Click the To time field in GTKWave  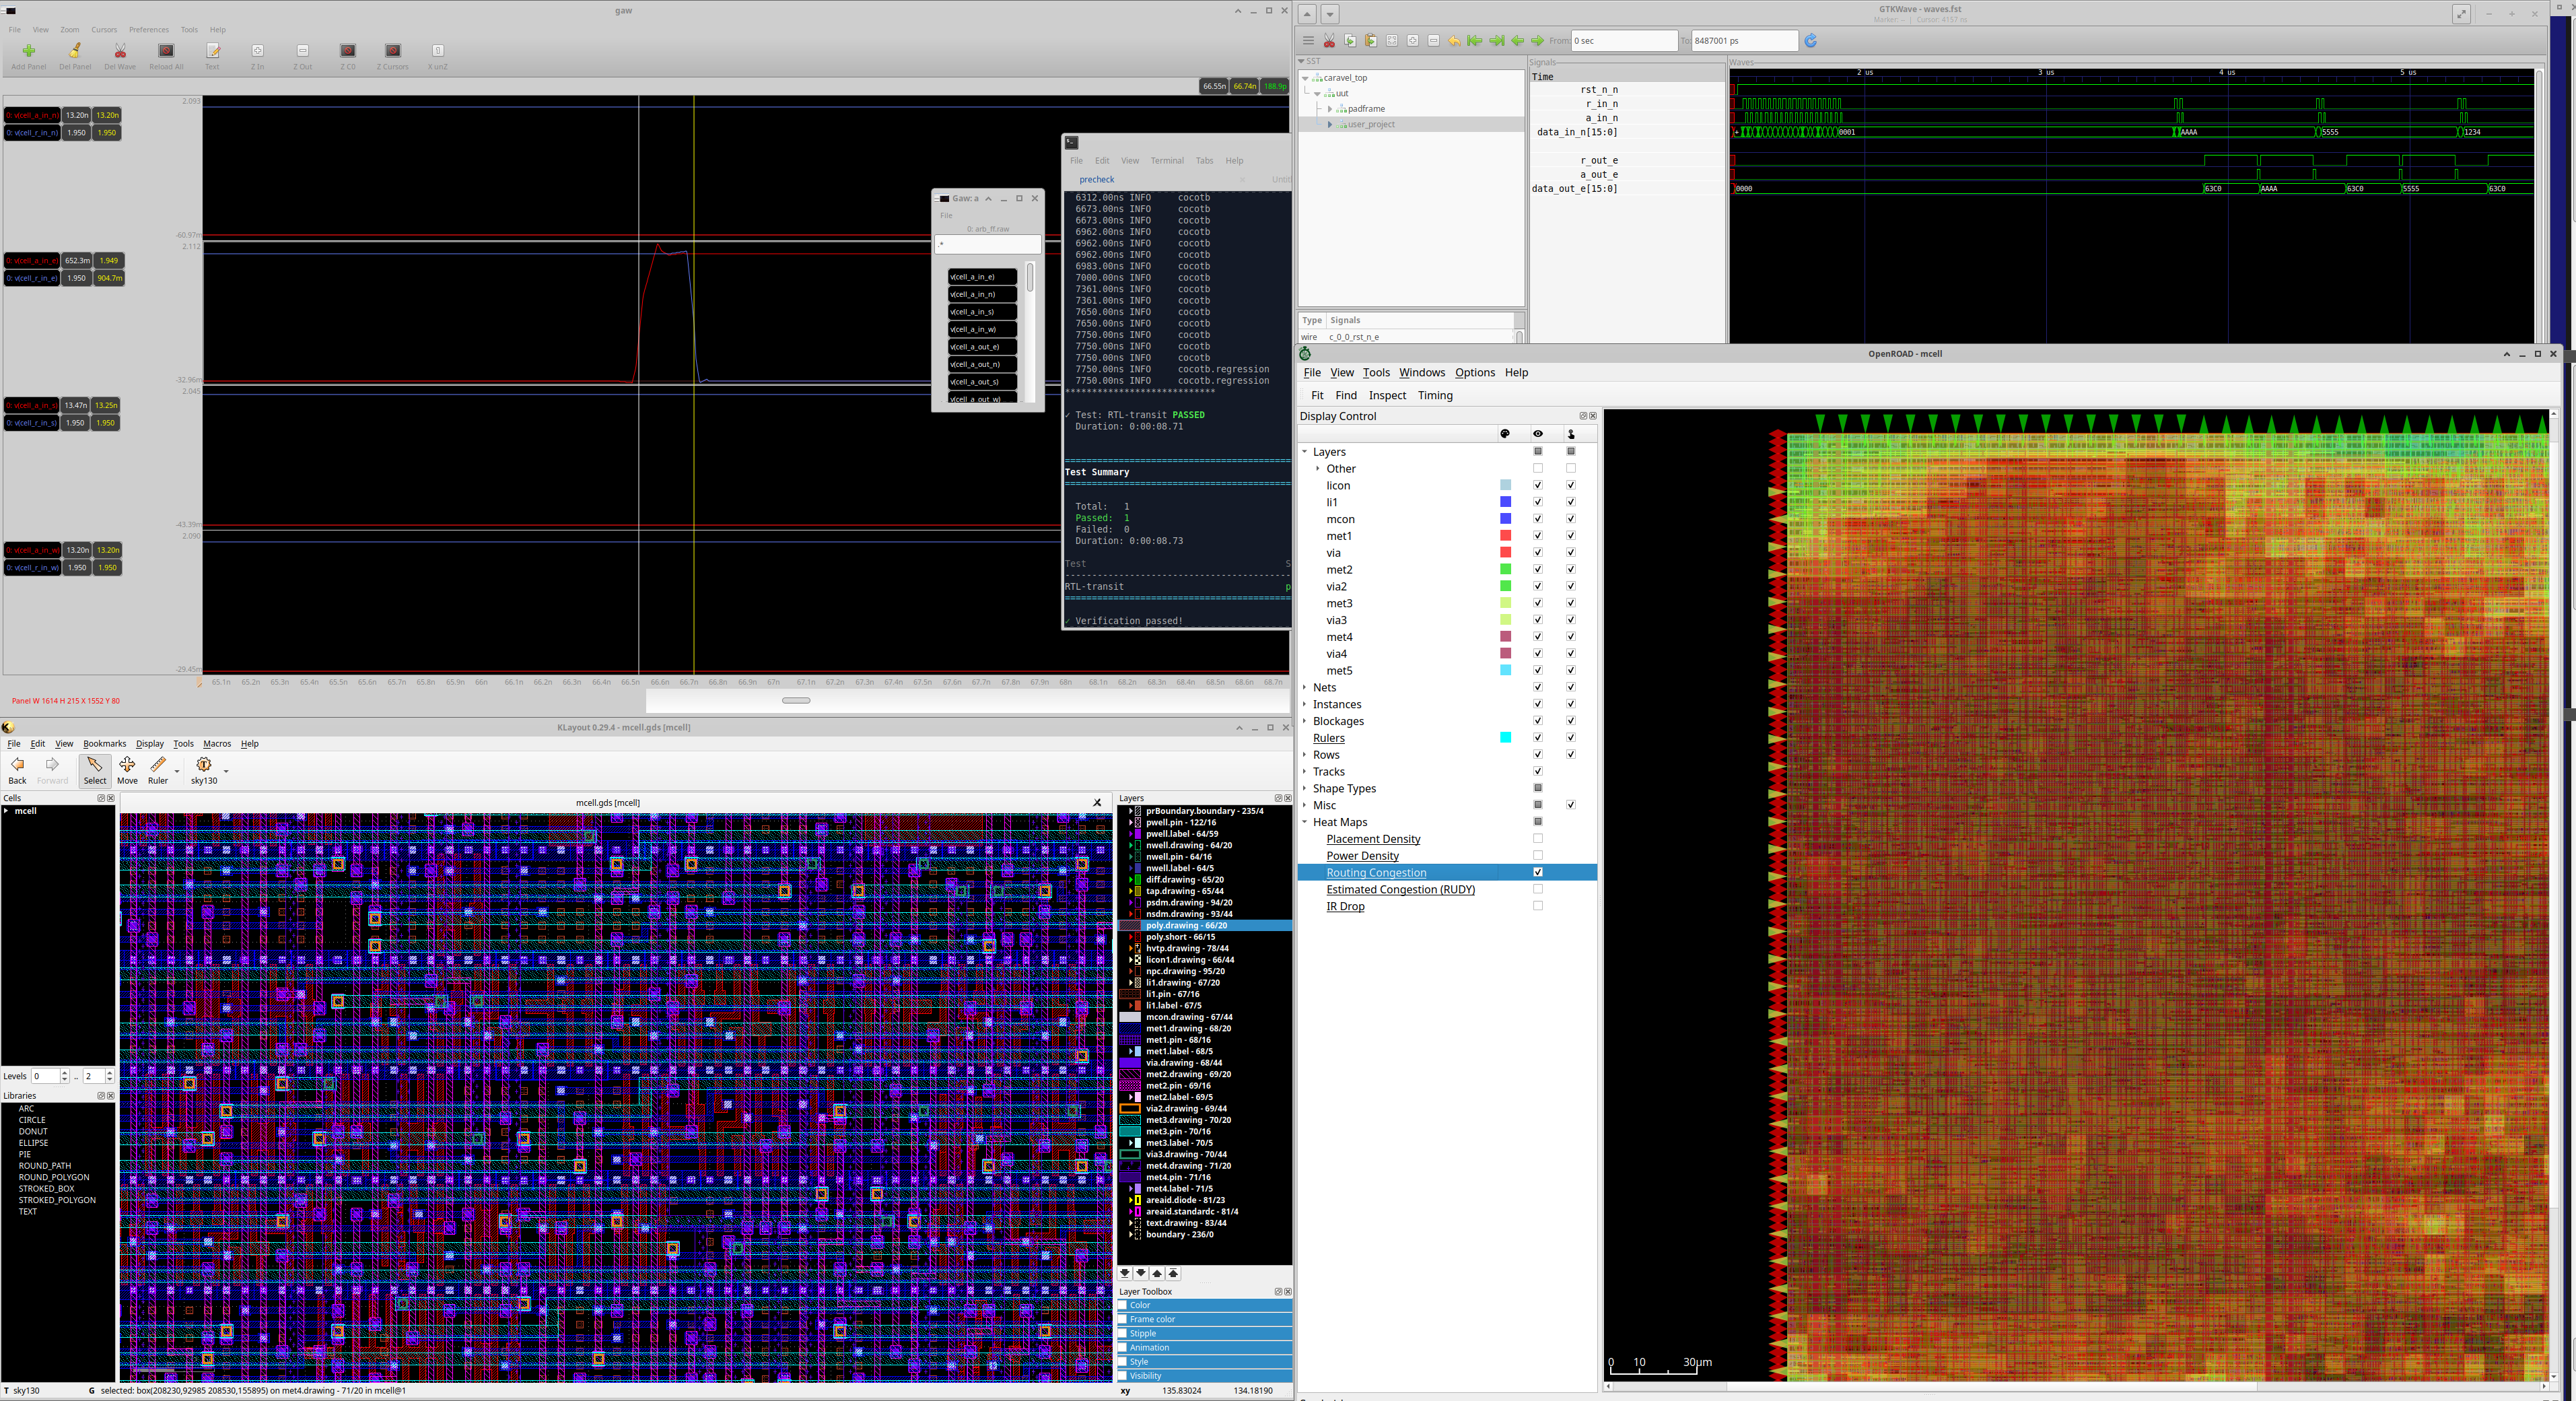(1745, 41)
